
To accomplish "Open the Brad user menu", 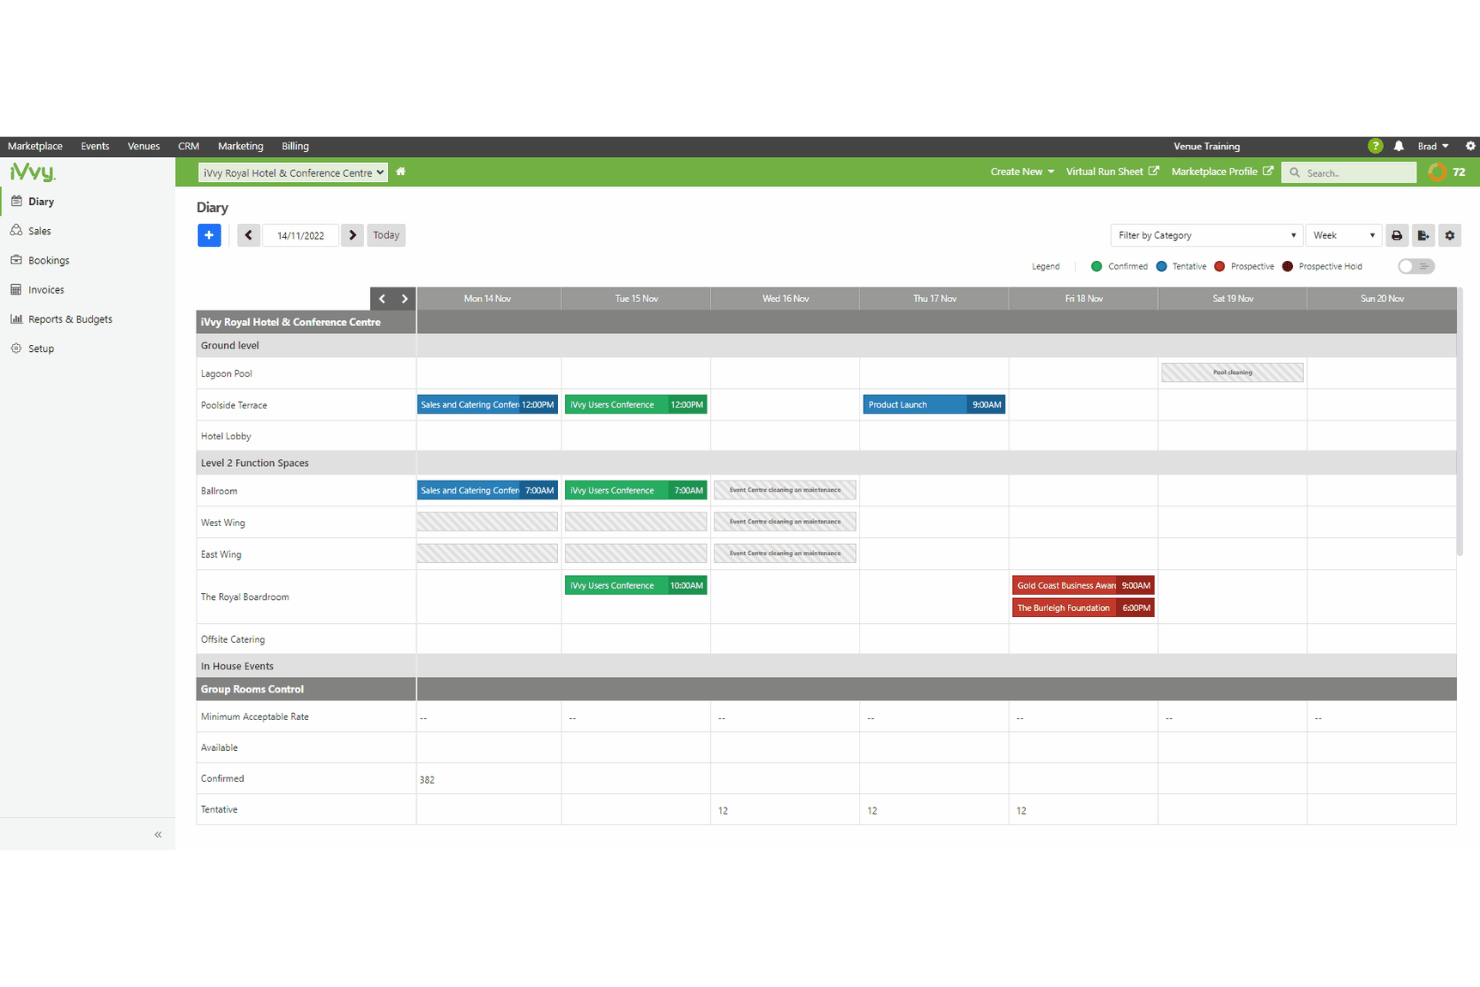I will coord(1433,146).
